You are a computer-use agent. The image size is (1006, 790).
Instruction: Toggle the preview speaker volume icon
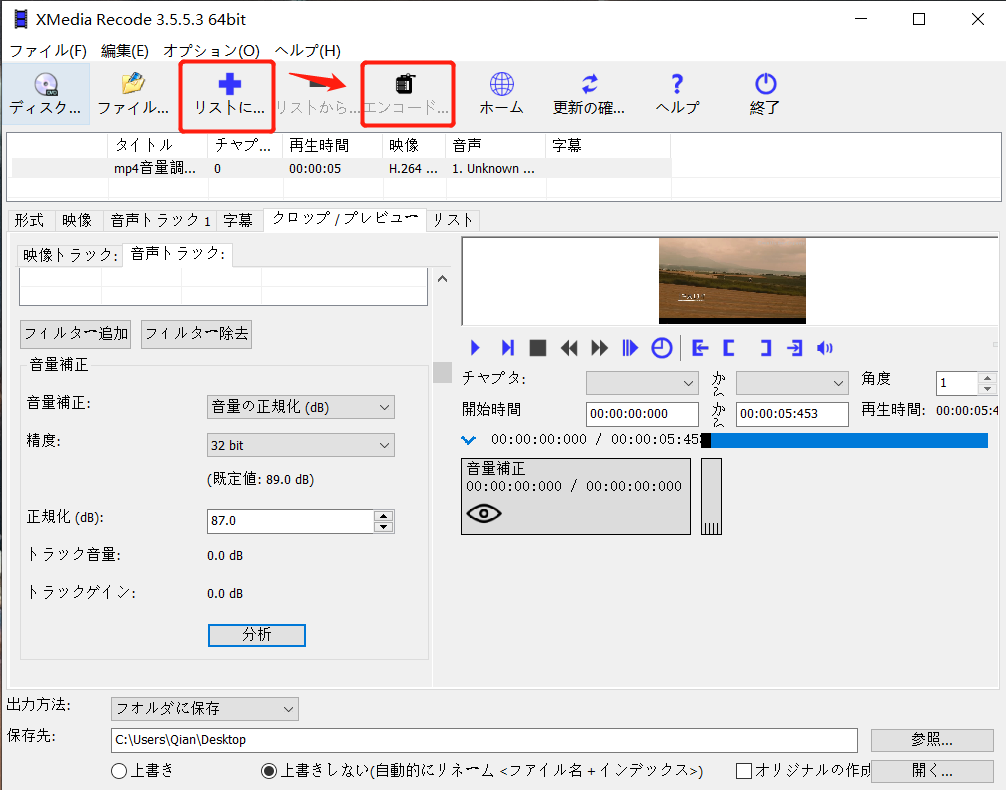(x=825, y=348)
